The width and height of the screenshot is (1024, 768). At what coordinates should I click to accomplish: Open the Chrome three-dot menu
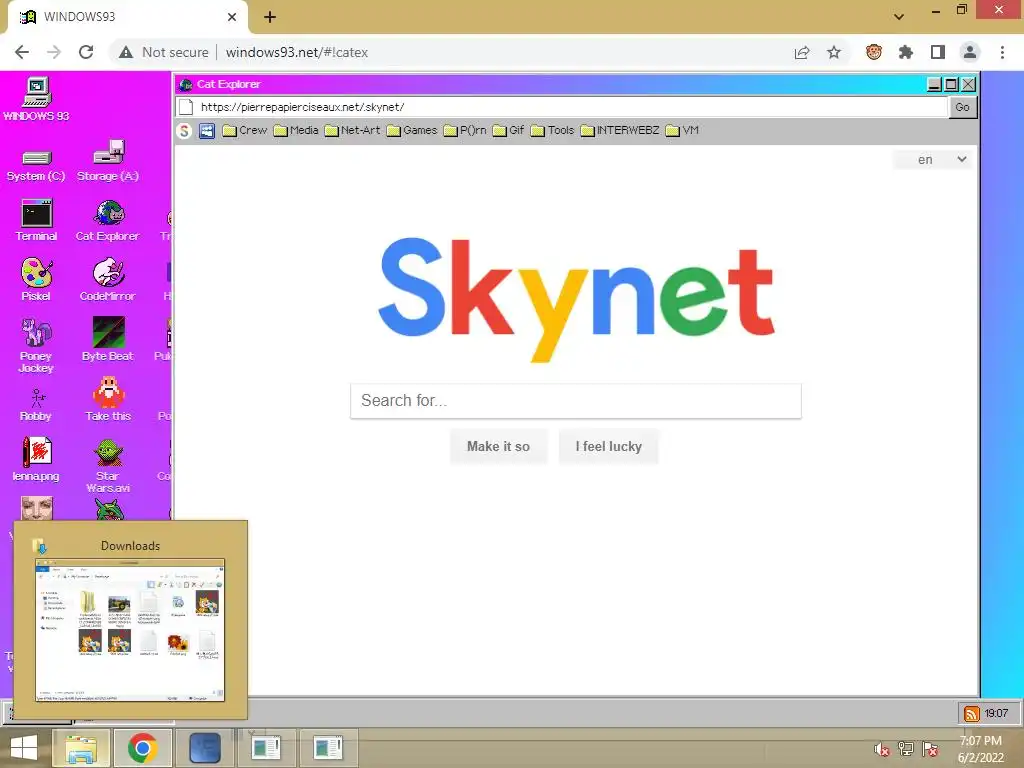point(1002,52)
